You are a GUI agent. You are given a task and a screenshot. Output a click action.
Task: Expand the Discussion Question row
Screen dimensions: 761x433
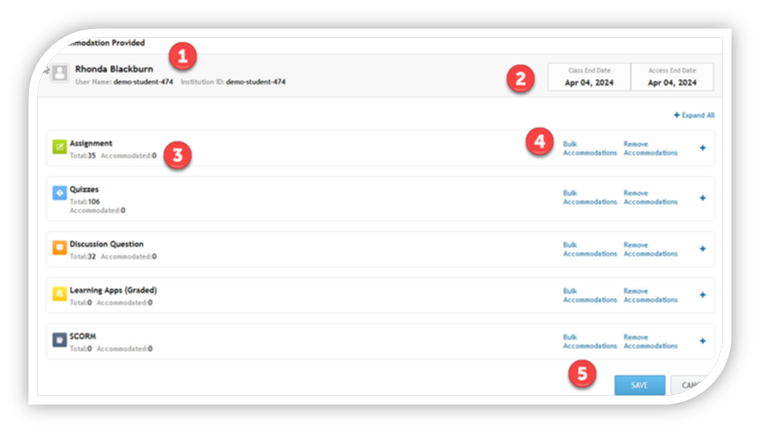(x=702, y=246)
